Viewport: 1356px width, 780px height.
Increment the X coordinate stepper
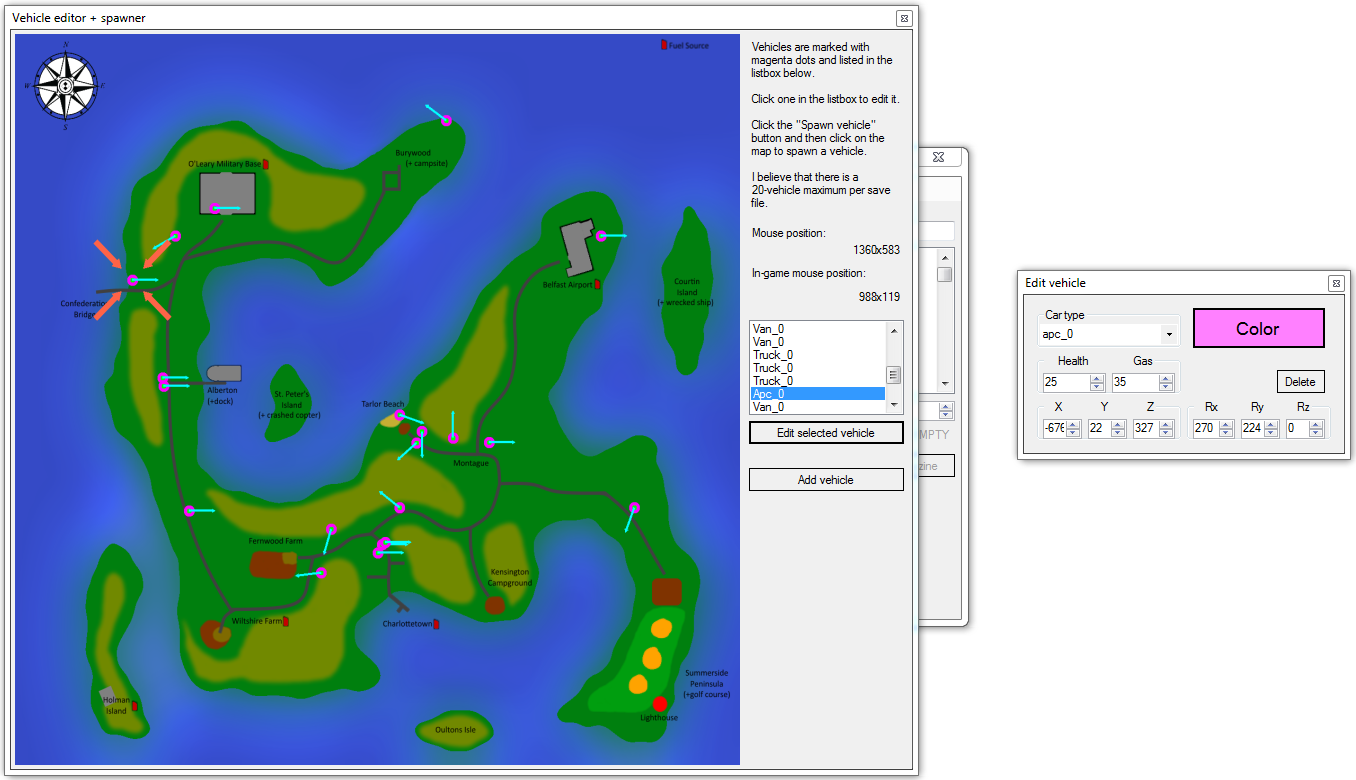coord(1074,424)
